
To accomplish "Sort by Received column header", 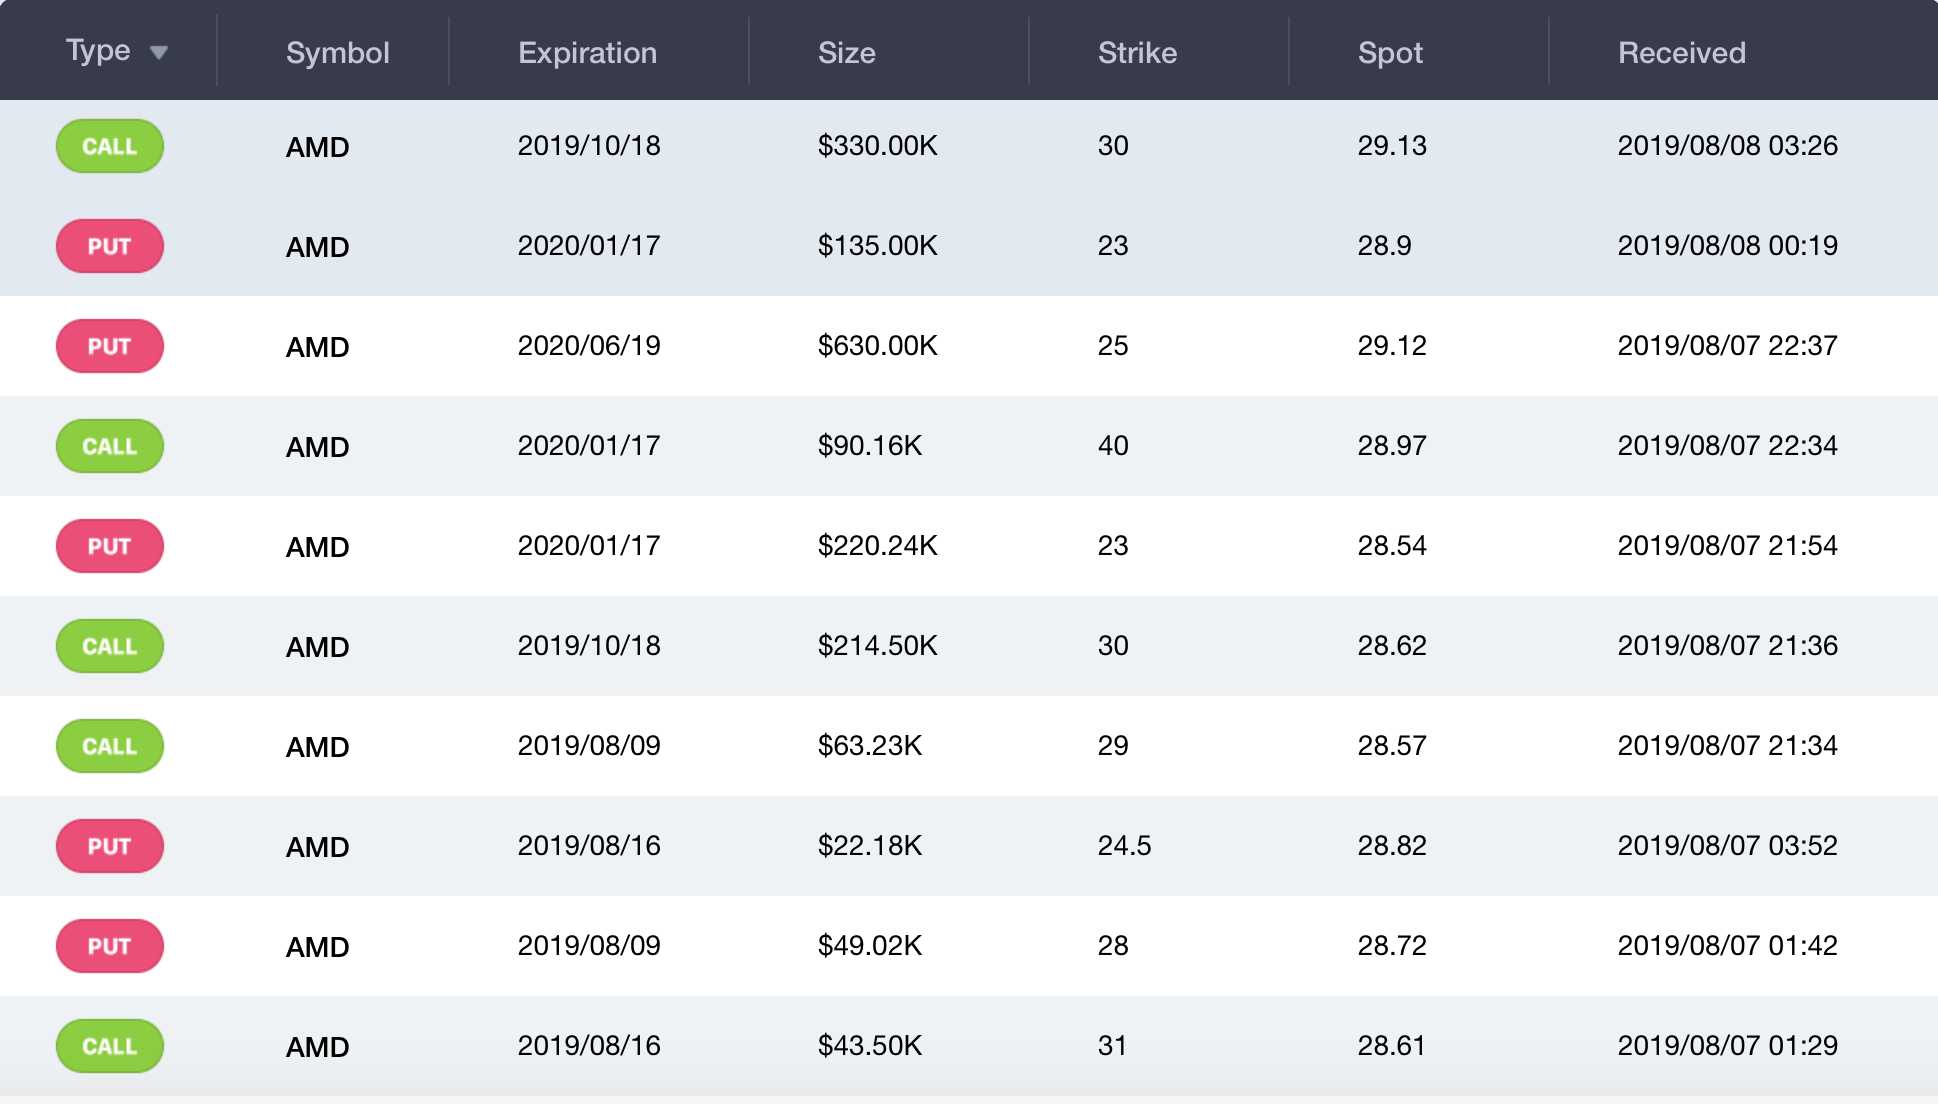I will [1681, 53].
